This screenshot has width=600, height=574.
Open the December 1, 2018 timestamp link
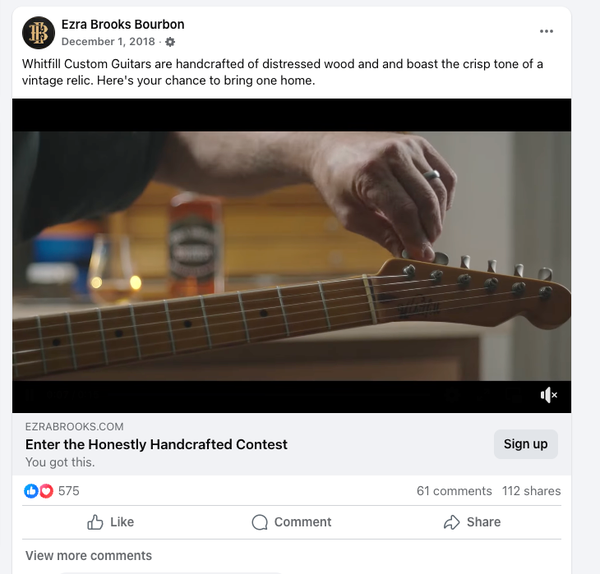point(109,42)
